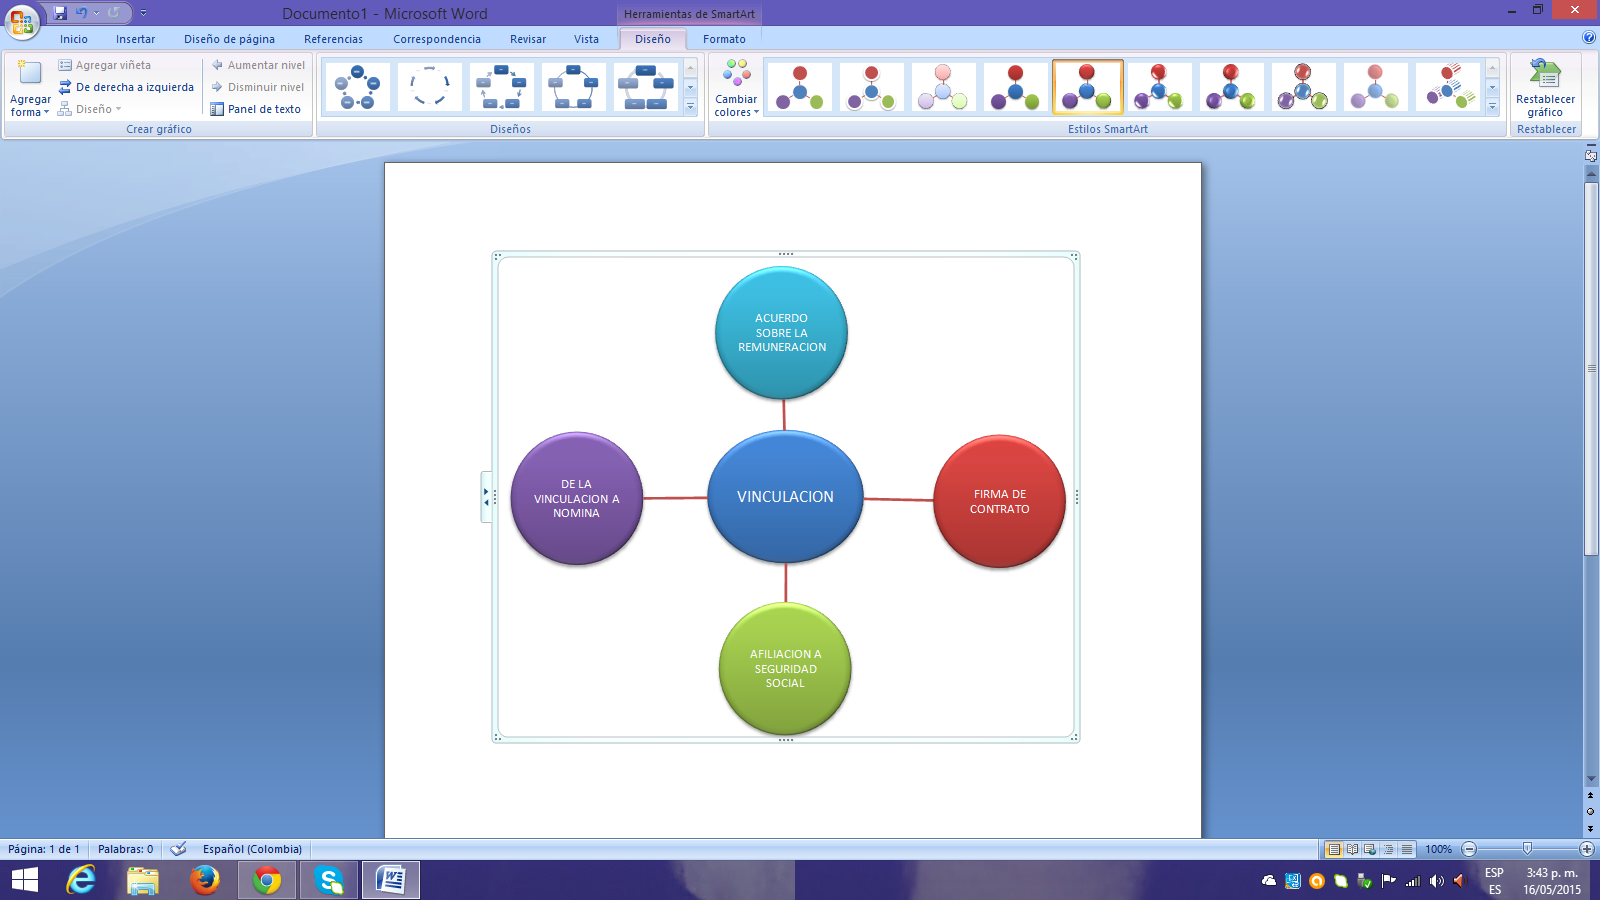Viewport: 1600px width, 900px height.
Task: Select the green AFILIACION A SEGURIDAD SOCIAL circle
Action: (x=785, y=668)
